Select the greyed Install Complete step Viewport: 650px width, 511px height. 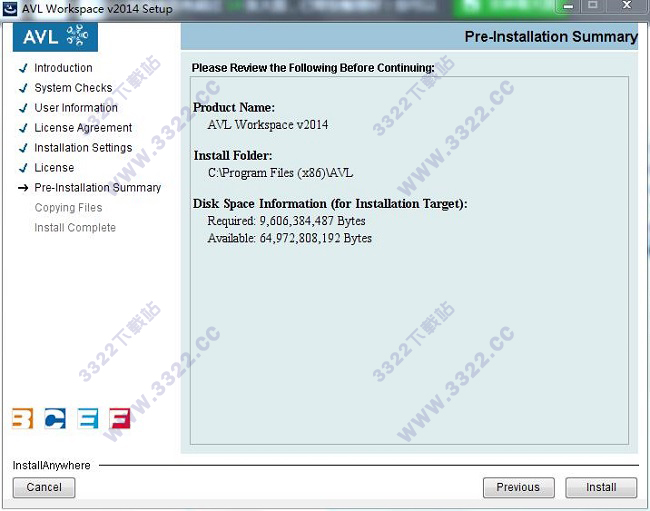pyautogui.click(x=75, y=228)
